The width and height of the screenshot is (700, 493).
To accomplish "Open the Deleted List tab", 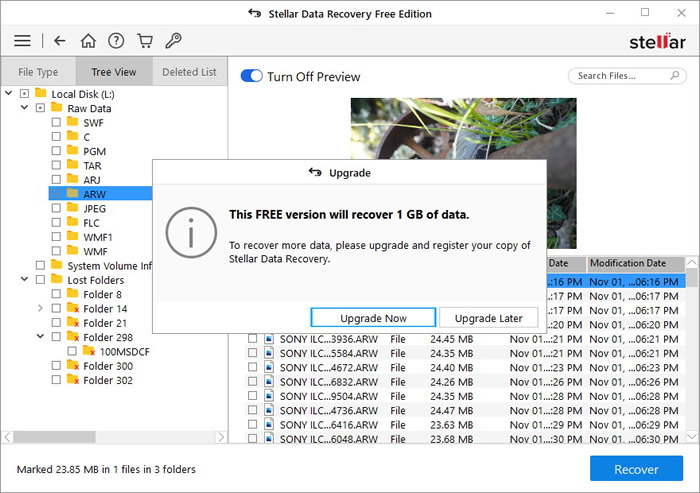I will click(189, 72).
